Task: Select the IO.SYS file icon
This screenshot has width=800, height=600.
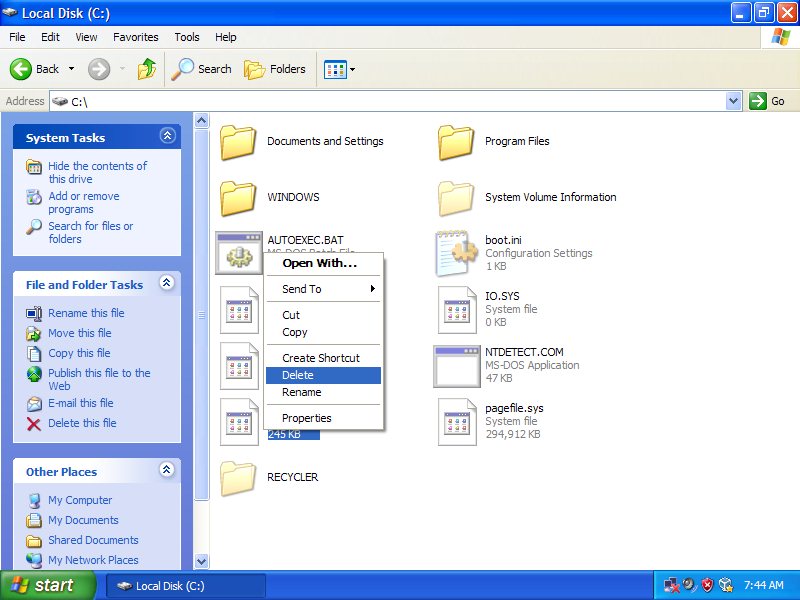Action: (457, 309)
